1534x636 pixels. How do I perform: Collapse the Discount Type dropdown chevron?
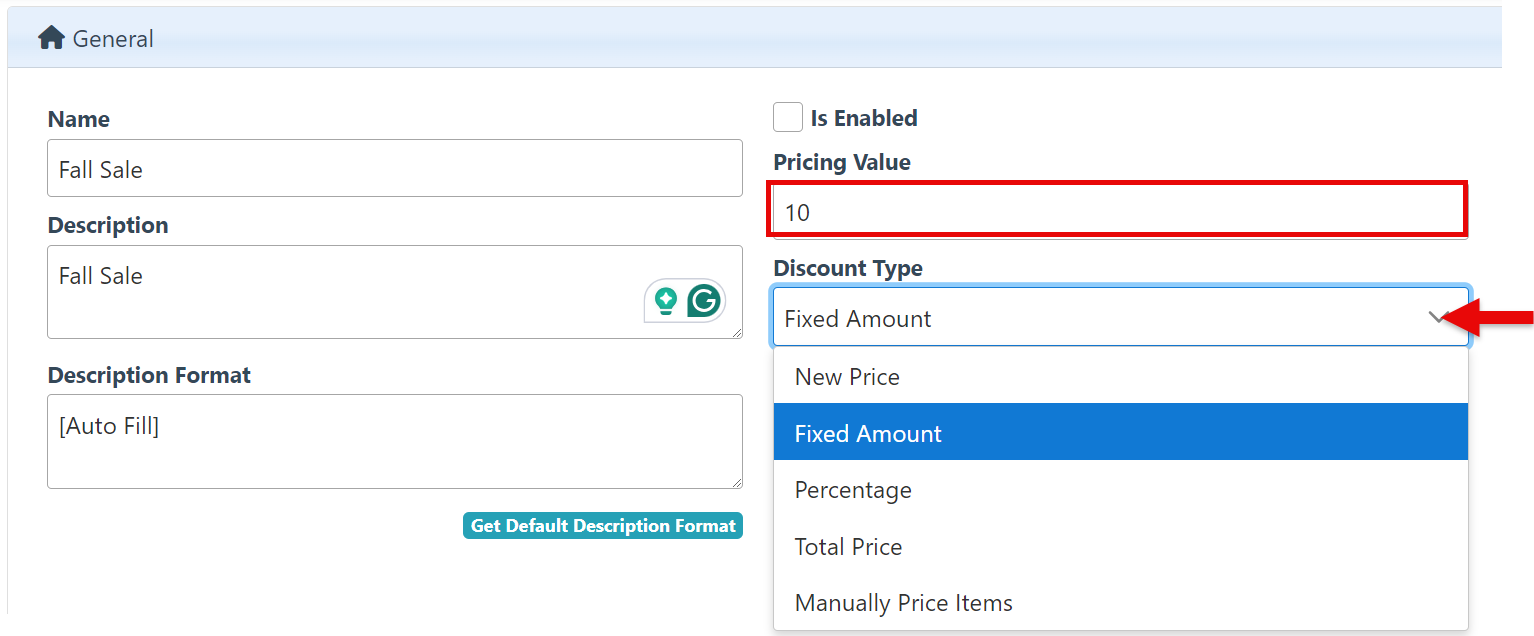1439,318
